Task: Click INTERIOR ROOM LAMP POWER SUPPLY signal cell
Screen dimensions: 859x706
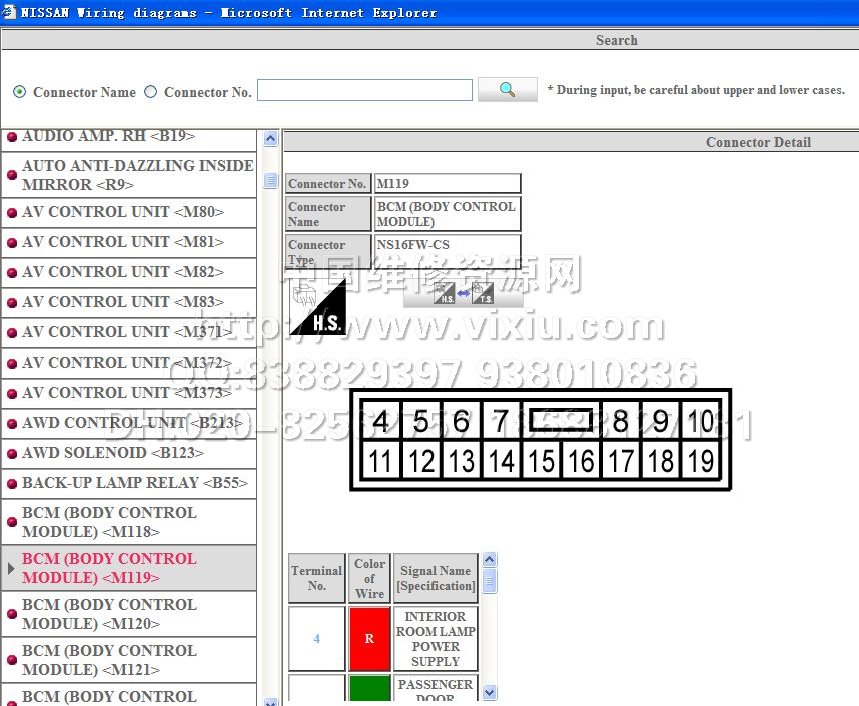Action: coord(436,639)
